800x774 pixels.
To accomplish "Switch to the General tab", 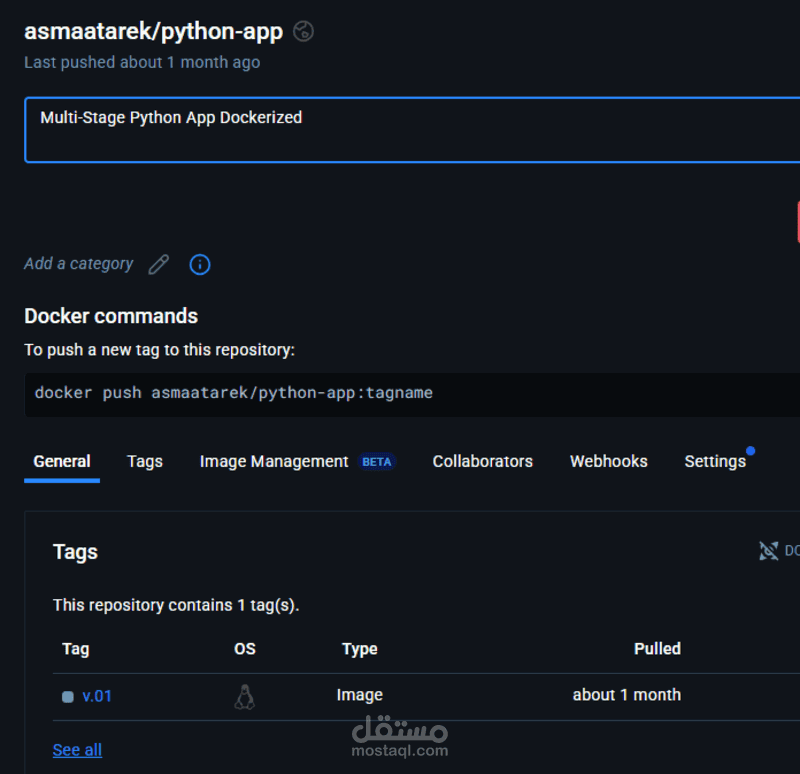I will [x=62, y=461].
